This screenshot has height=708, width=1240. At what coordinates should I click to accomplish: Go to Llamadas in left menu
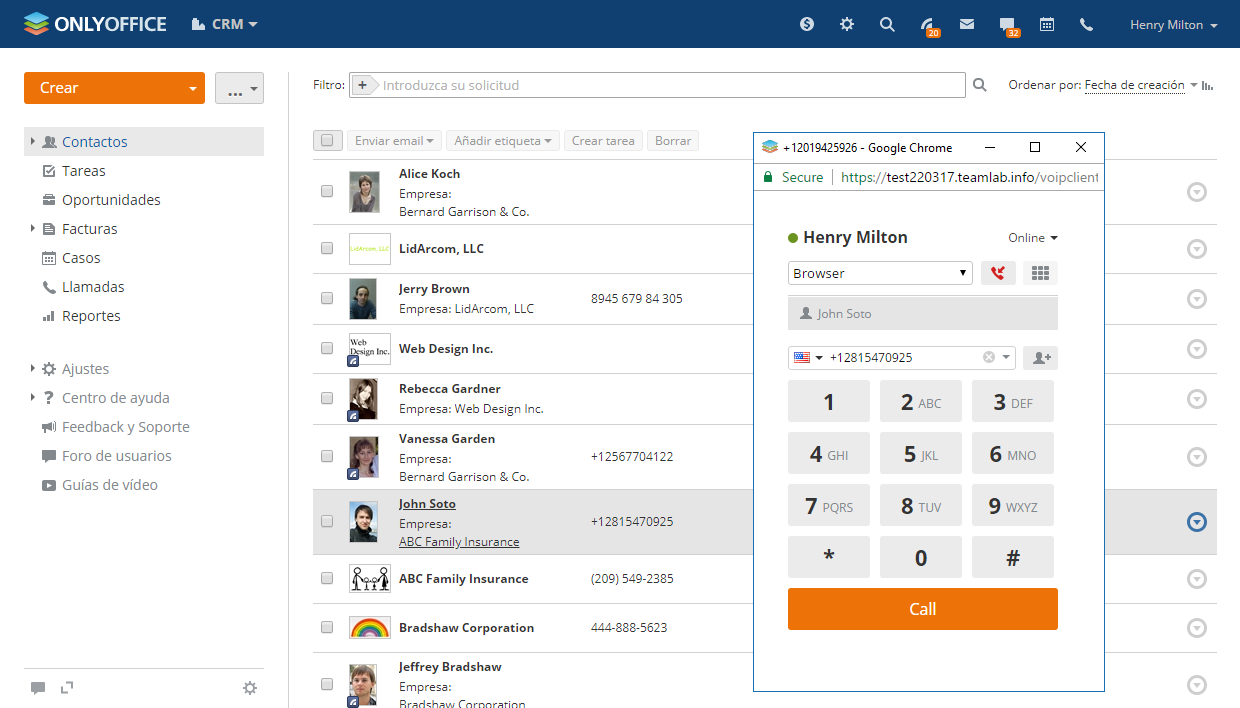click(93, 287)
